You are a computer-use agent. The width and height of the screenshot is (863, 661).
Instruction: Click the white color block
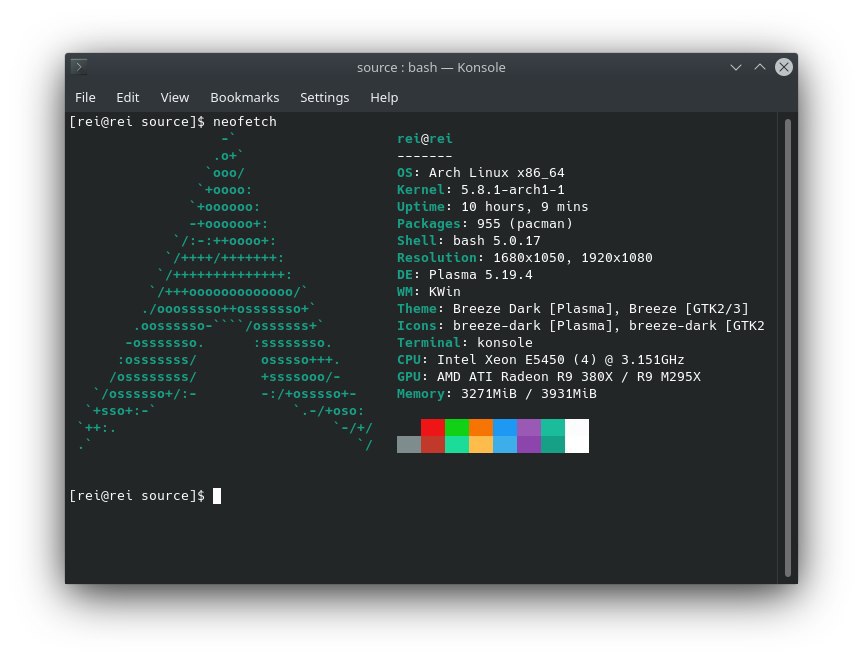pos(577,436)
